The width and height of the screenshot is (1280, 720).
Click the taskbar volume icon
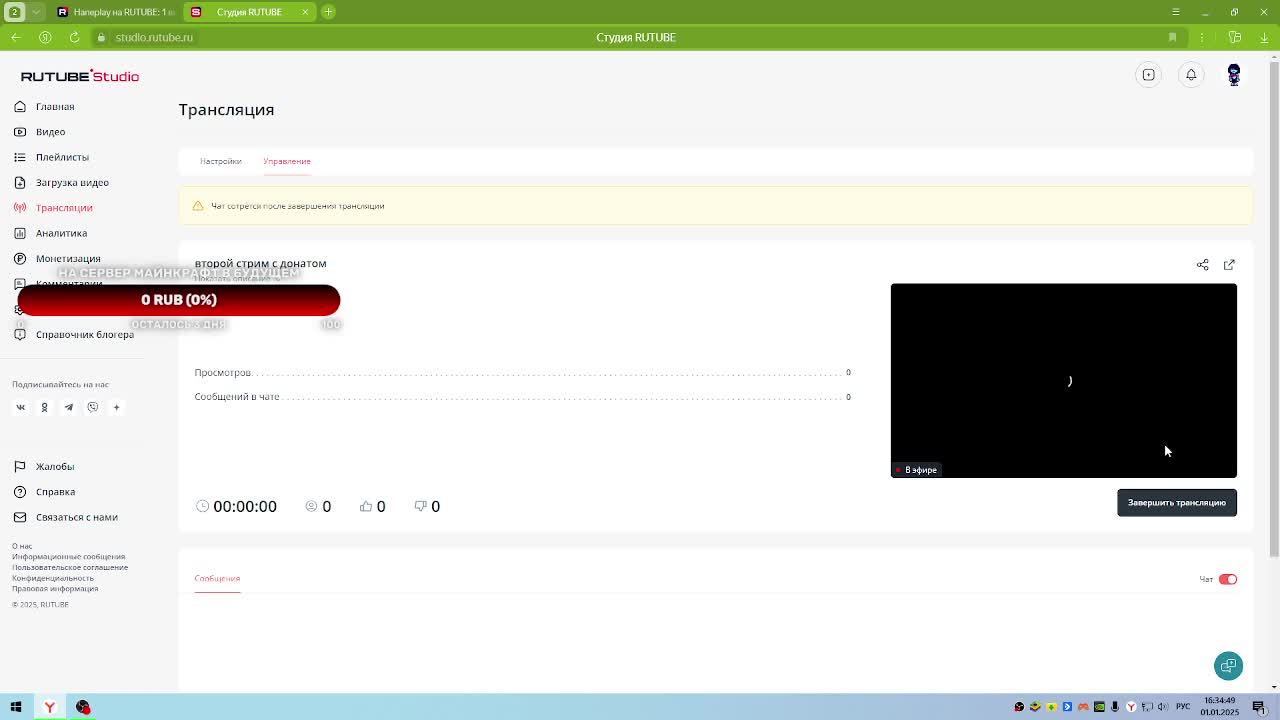tap(1164, 707)
